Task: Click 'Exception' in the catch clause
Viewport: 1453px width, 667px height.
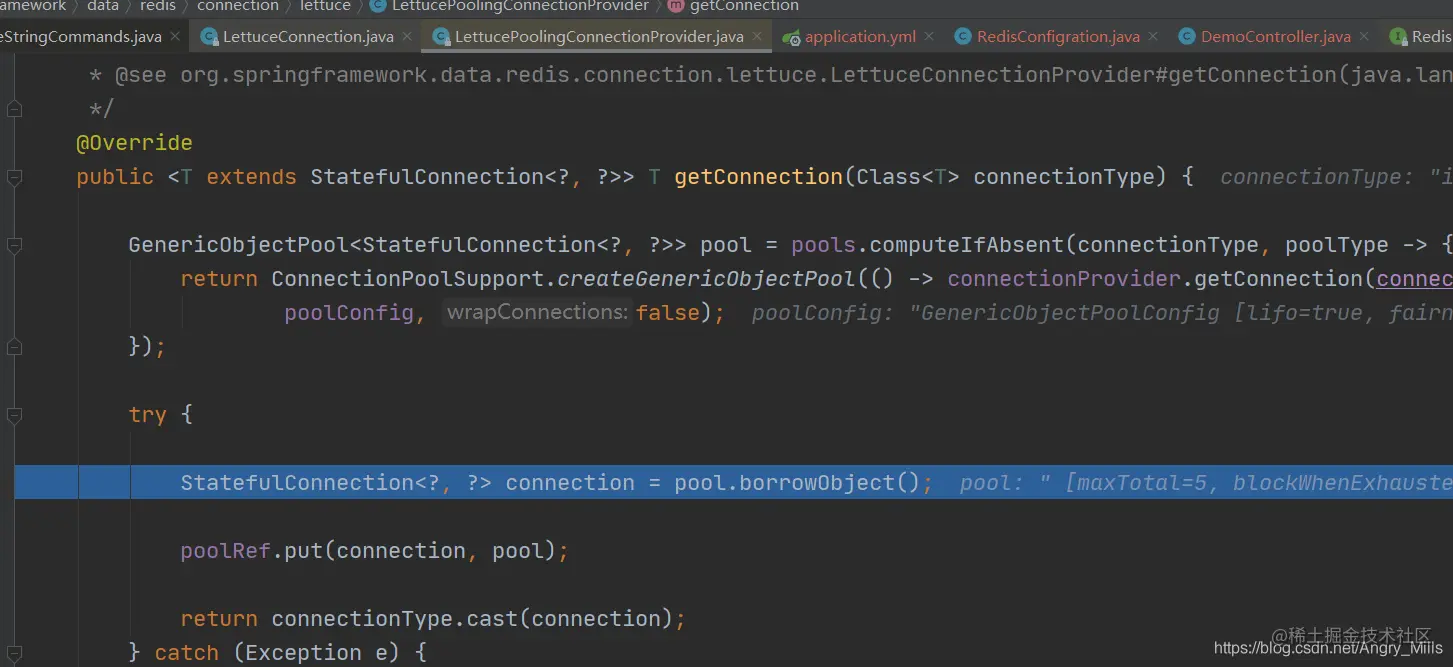Action: tap(303, 652)
